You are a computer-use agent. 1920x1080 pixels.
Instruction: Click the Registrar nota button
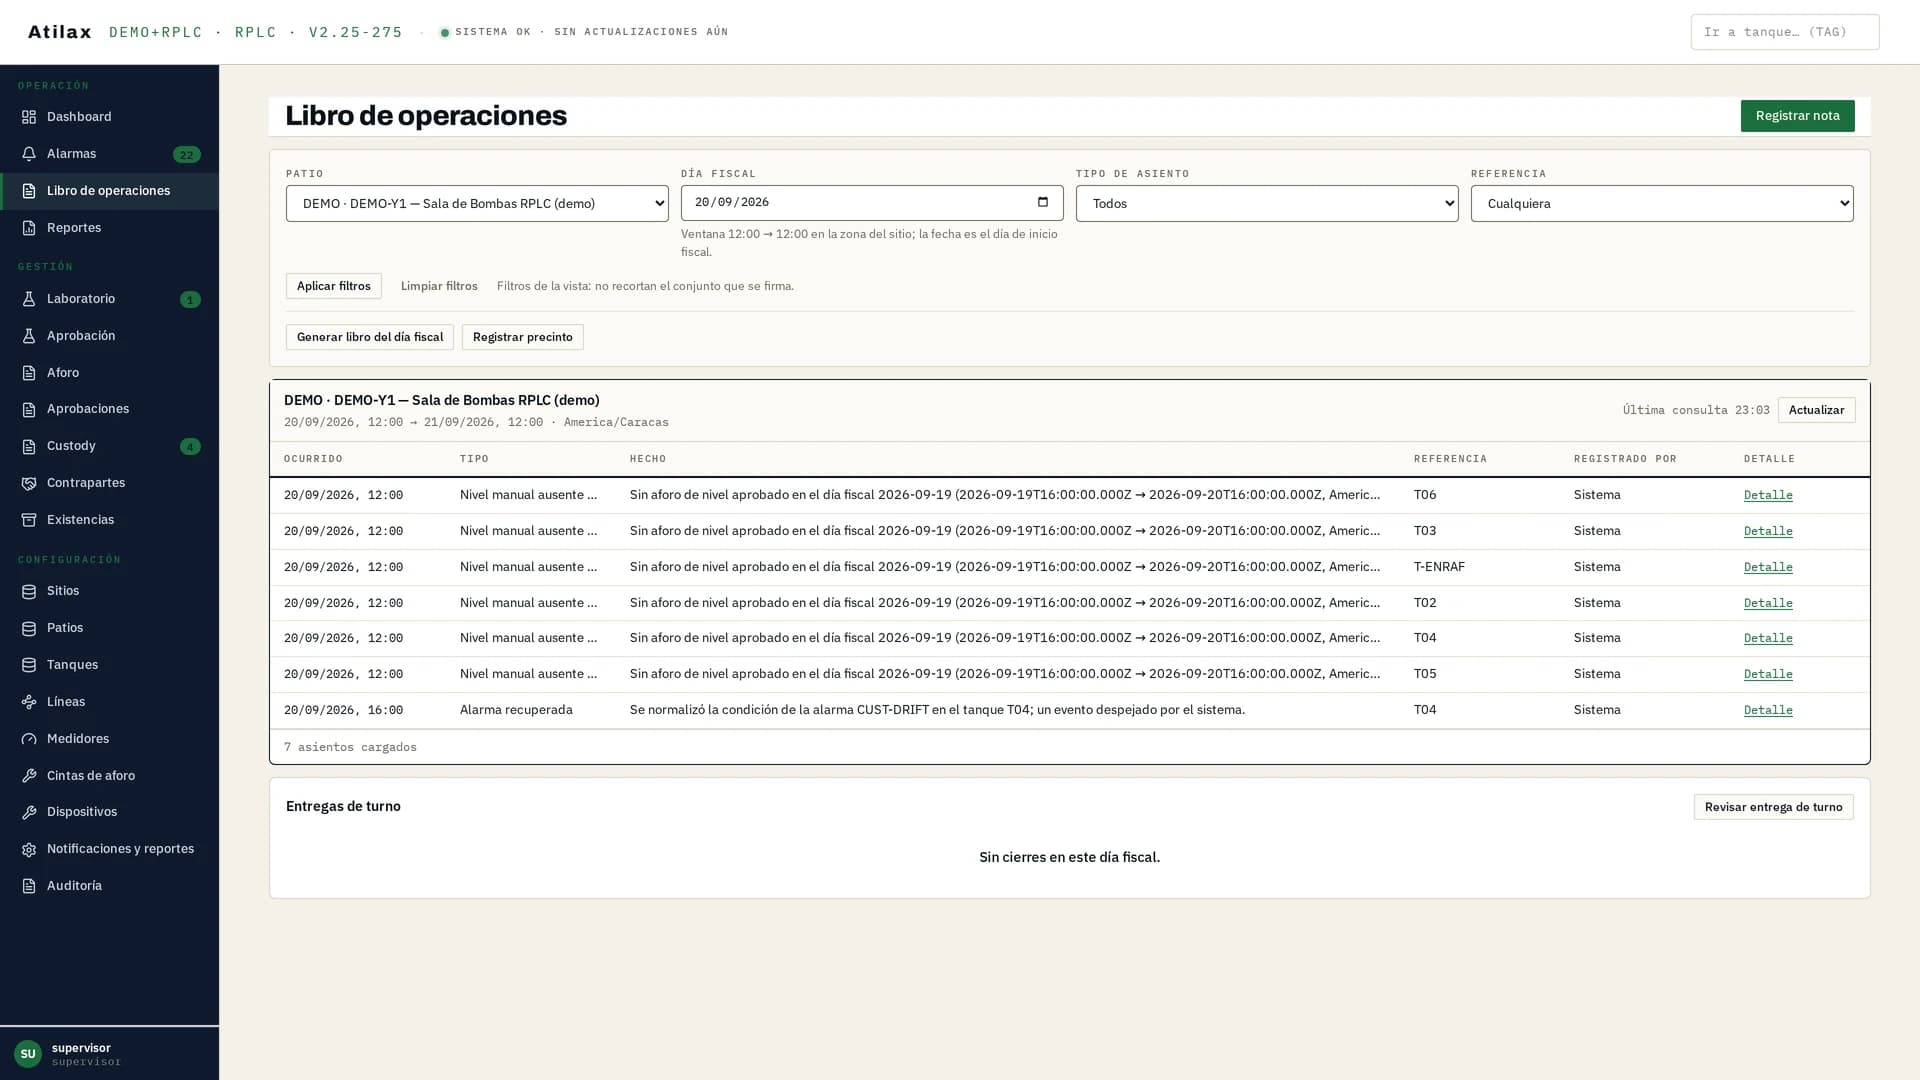pos(1797,116)
